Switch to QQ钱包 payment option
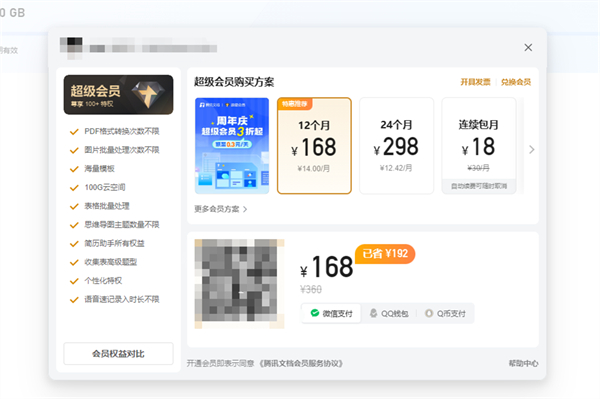Screen dimensions: 600x399 [389, 313]
